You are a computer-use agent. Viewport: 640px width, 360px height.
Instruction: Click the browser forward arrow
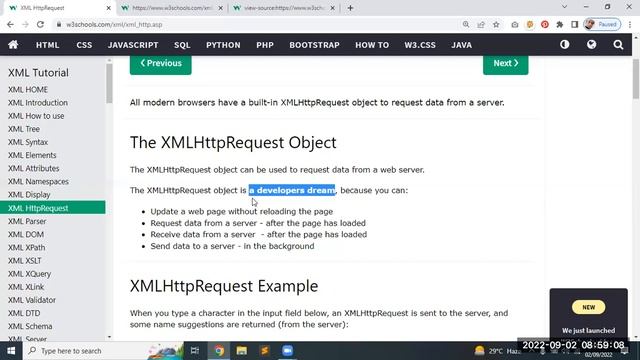click(x=25, y=24)
